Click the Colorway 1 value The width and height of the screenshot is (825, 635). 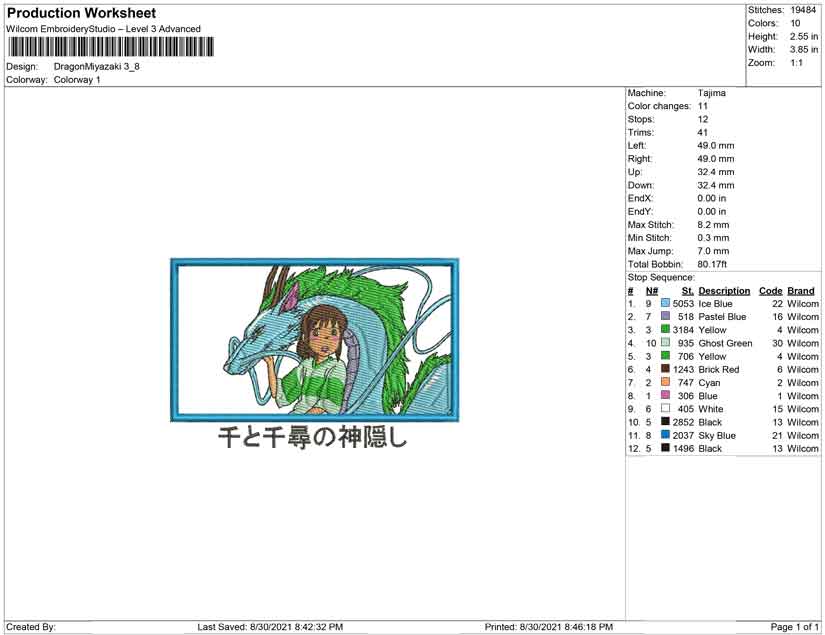[x=77, y=80]
